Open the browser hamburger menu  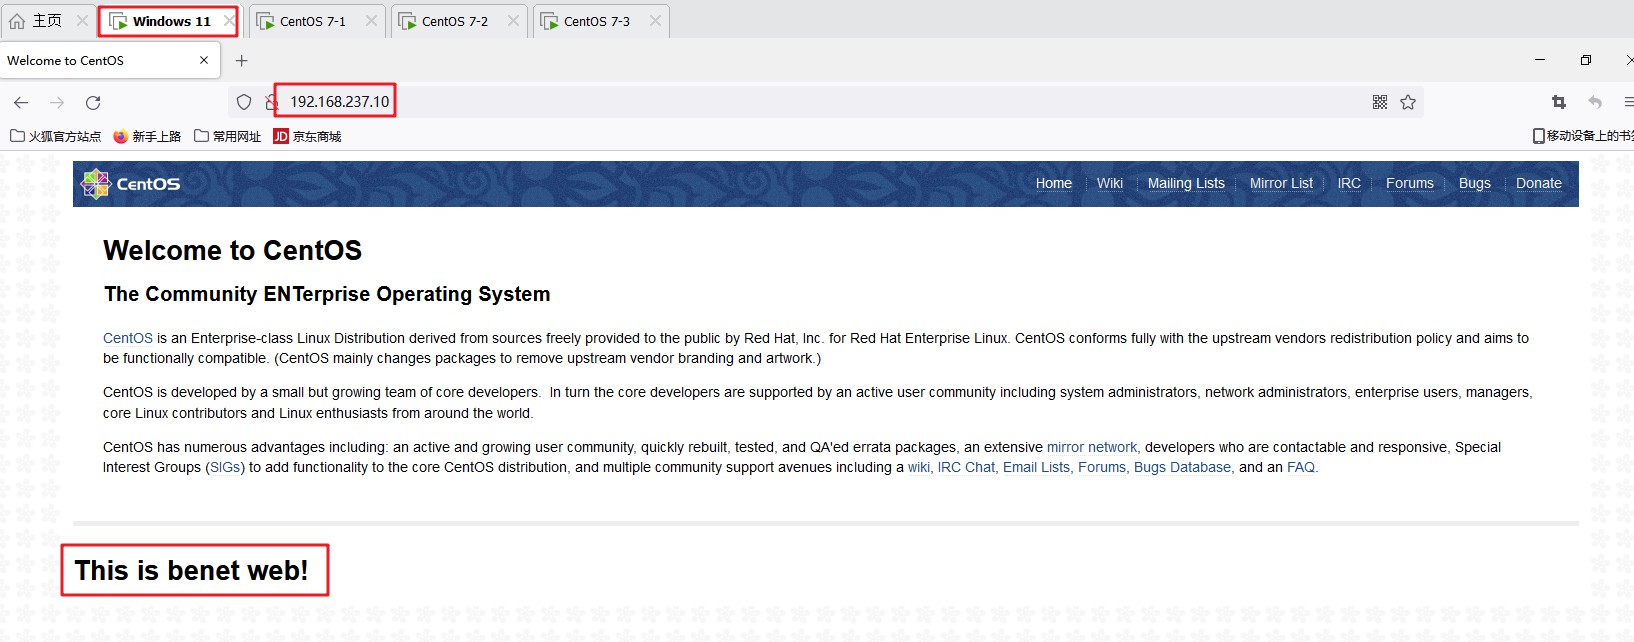point(1628,102)
